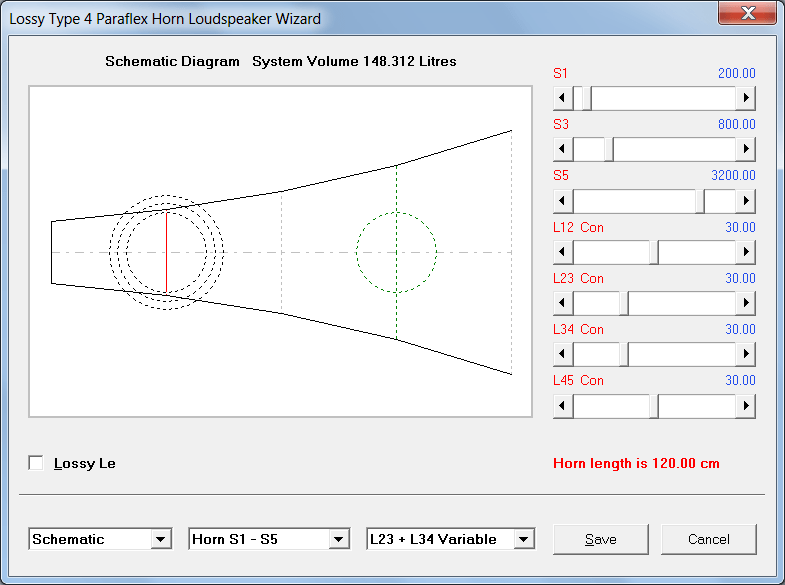The height and width of the screenshot is (585, 785).
Task: Decrease L12 Con with the left arrow
Action: point(563,252)
